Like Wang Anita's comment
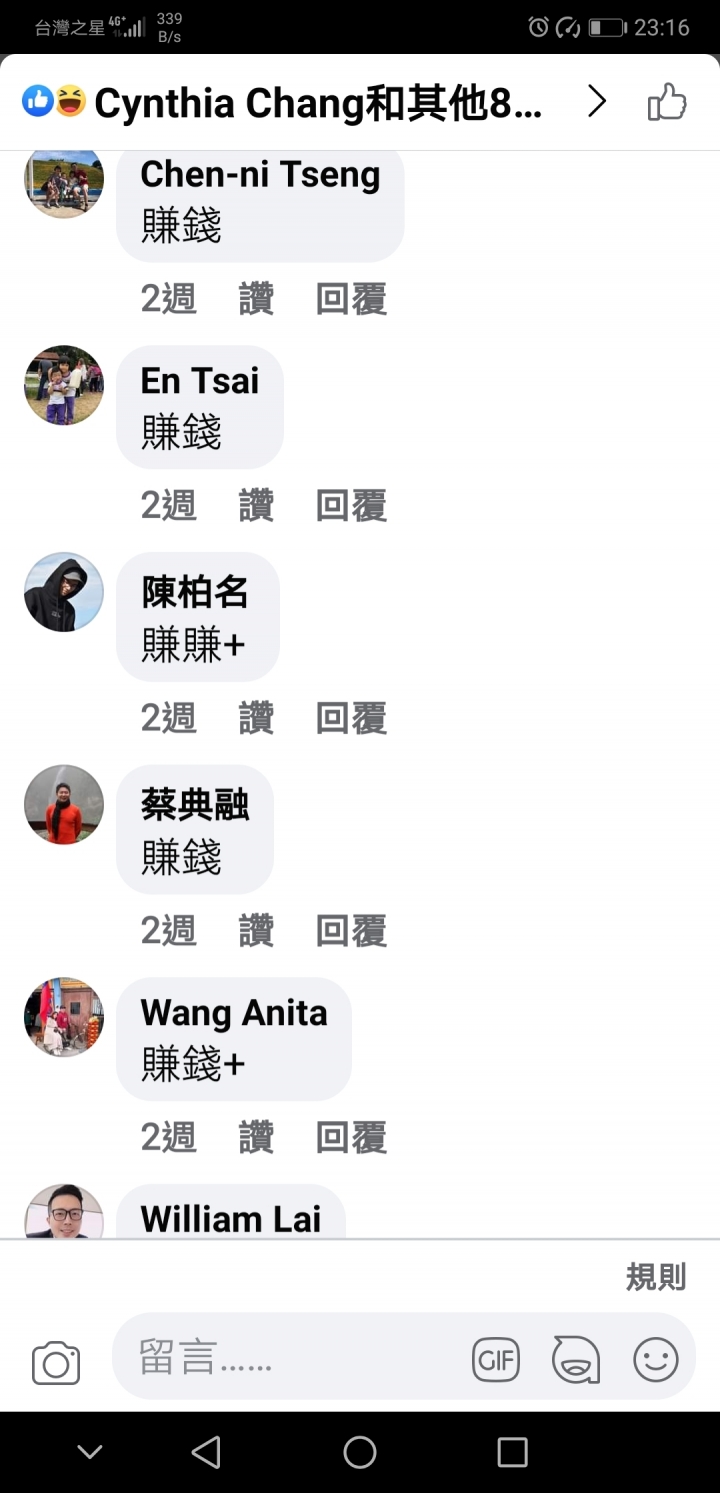Image resolution: width=720 pixels, height=1493 pixels. (256, 1137)
